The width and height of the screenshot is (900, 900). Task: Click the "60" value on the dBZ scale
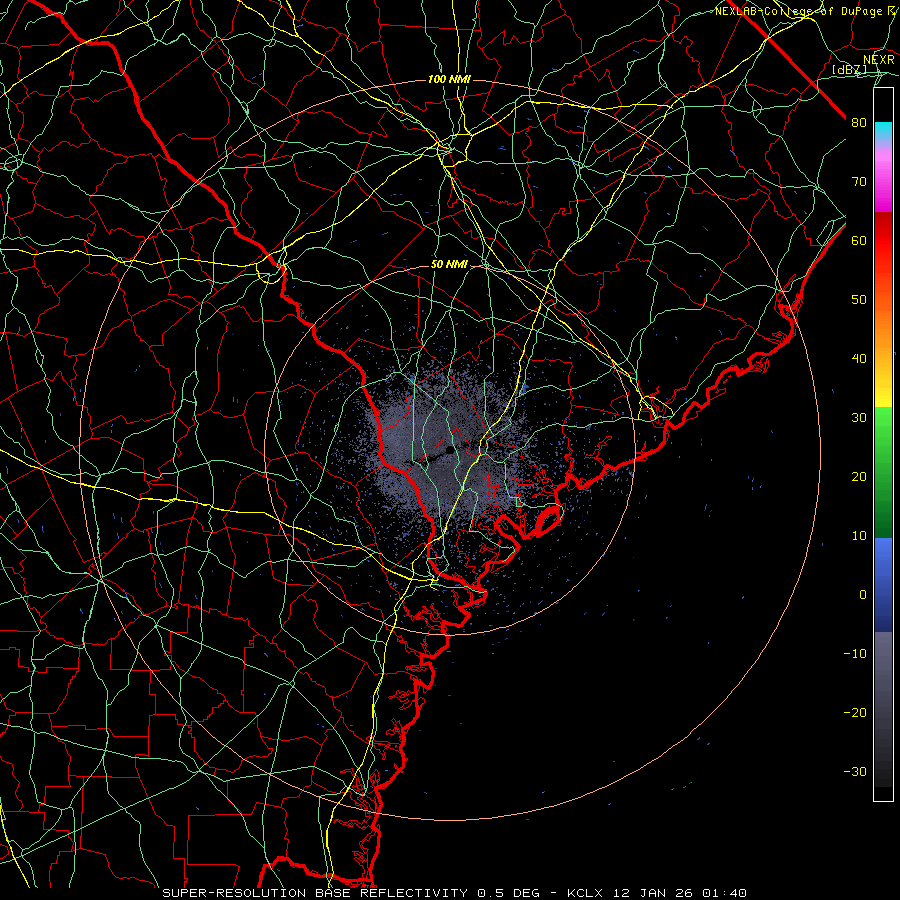pos(859,241)
